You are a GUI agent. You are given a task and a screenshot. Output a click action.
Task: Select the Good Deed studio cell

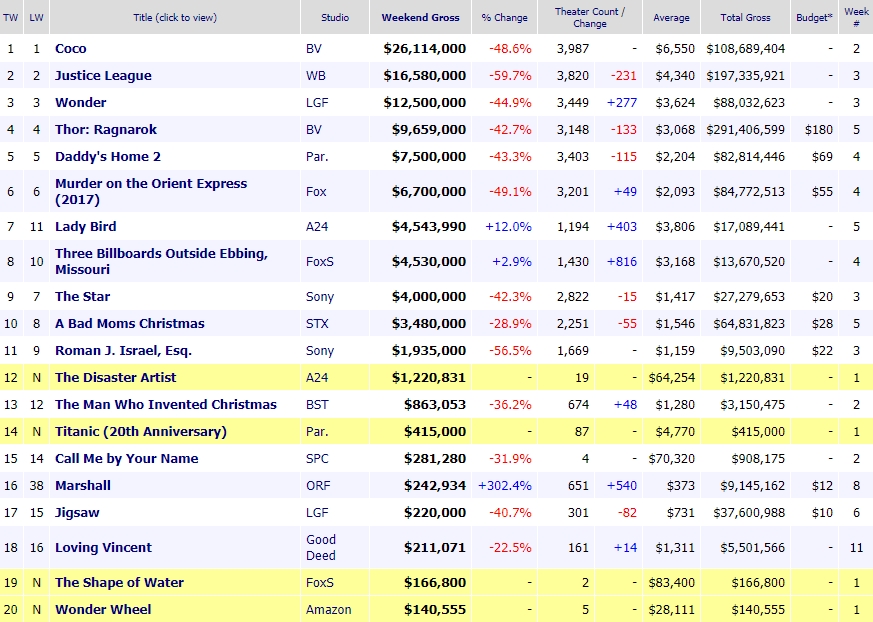[x=321, y=547]
